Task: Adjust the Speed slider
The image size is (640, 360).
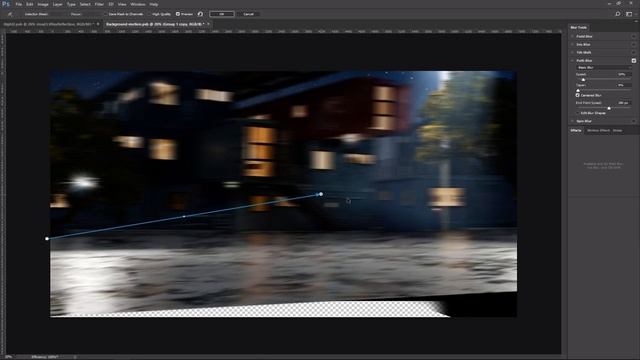Action: (582, 79)
